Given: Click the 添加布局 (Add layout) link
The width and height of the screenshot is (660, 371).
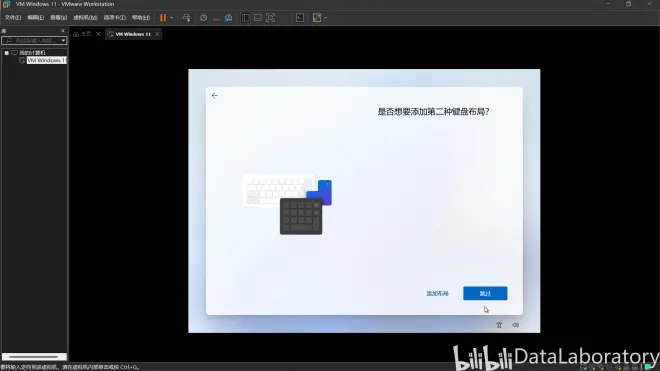Looking at the screenshot, I should (437, 294).
